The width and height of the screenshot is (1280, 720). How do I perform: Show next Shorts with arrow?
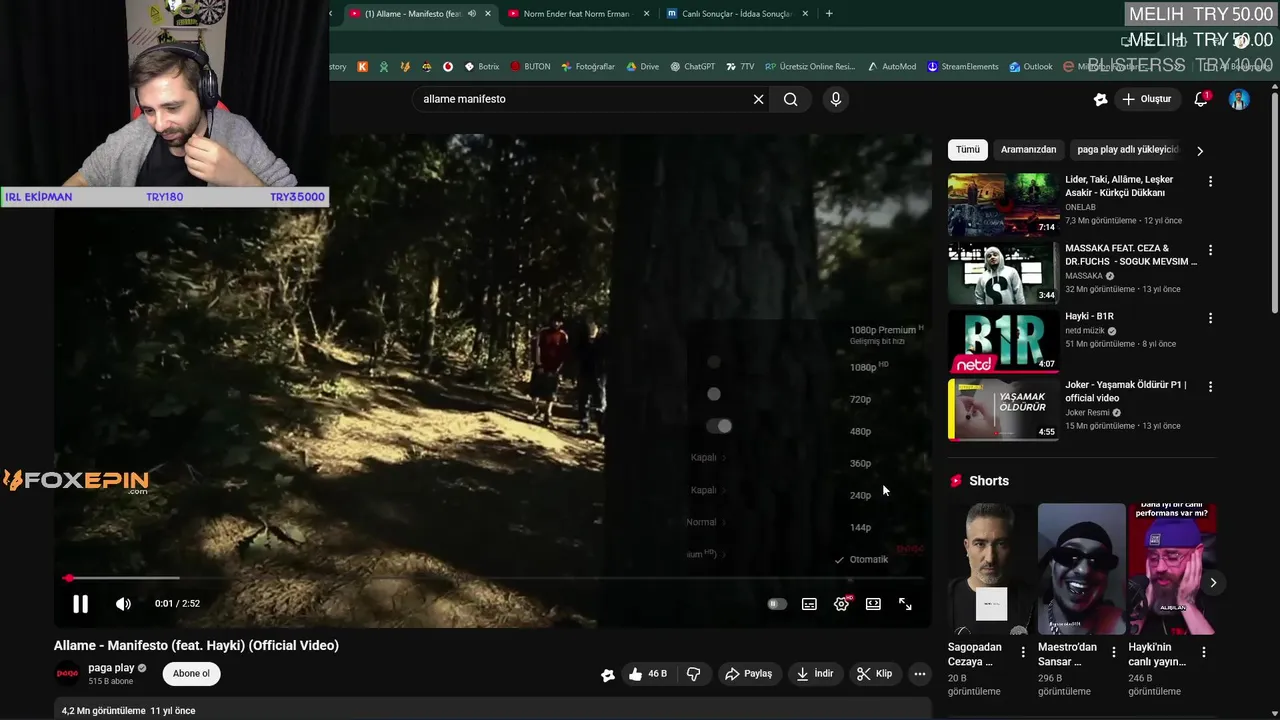coord(1213,583)
